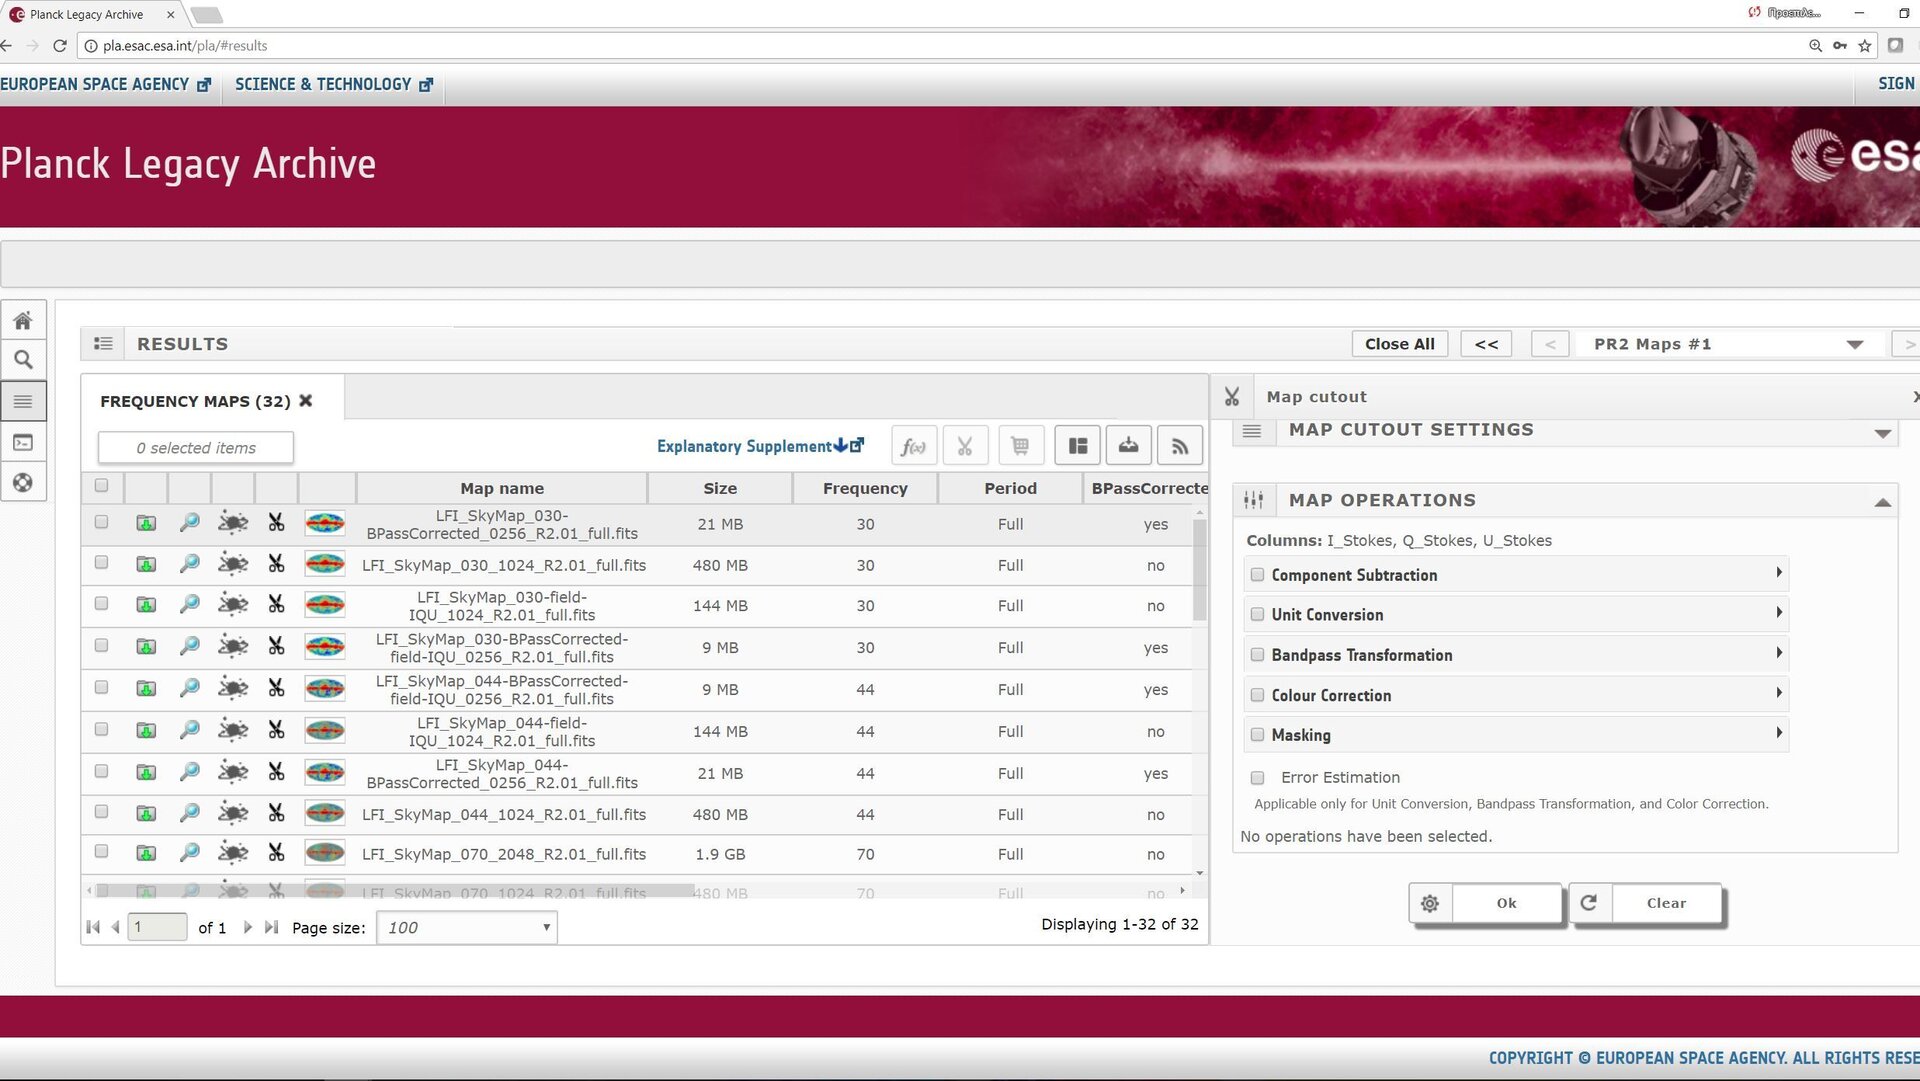Click the gear icon beside Ok button
This screenshot has height=1081, width=1920.
click(1430, 903)
